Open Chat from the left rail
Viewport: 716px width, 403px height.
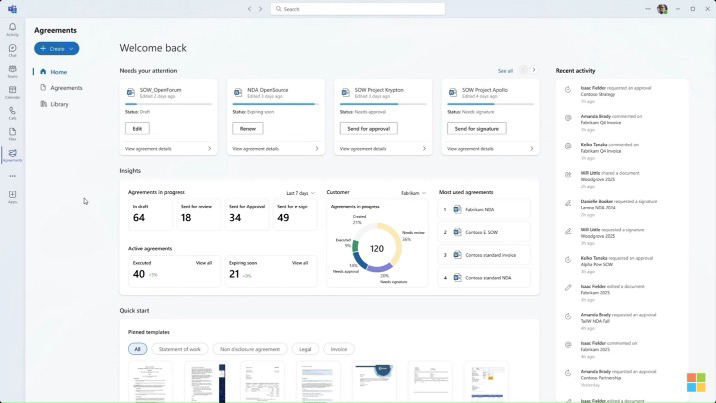click(x=12, y=49)
